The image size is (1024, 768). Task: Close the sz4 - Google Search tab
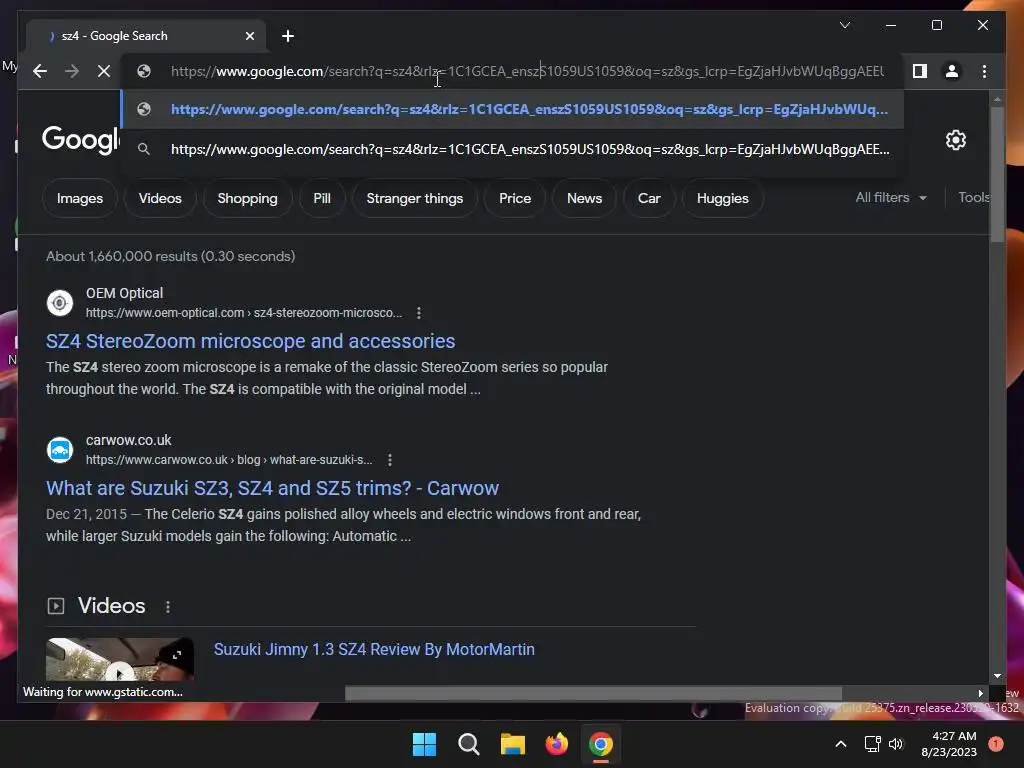coord(249,36)
